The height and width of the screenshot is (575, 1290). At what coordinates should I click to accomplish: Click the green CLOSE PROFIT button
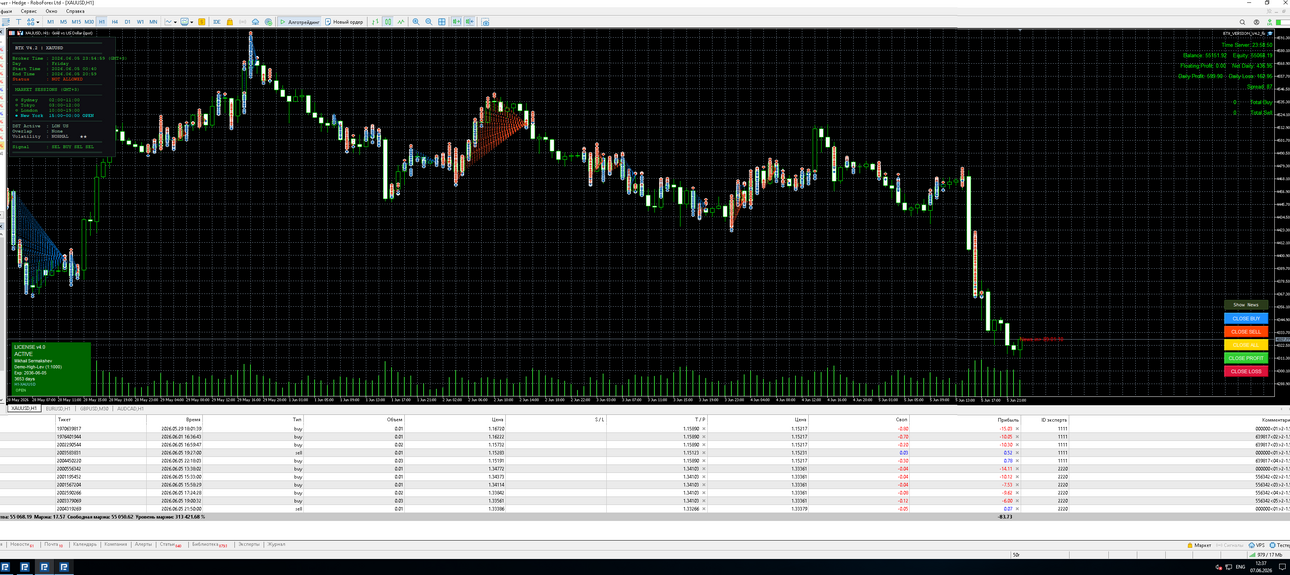tap(1246, 358)
